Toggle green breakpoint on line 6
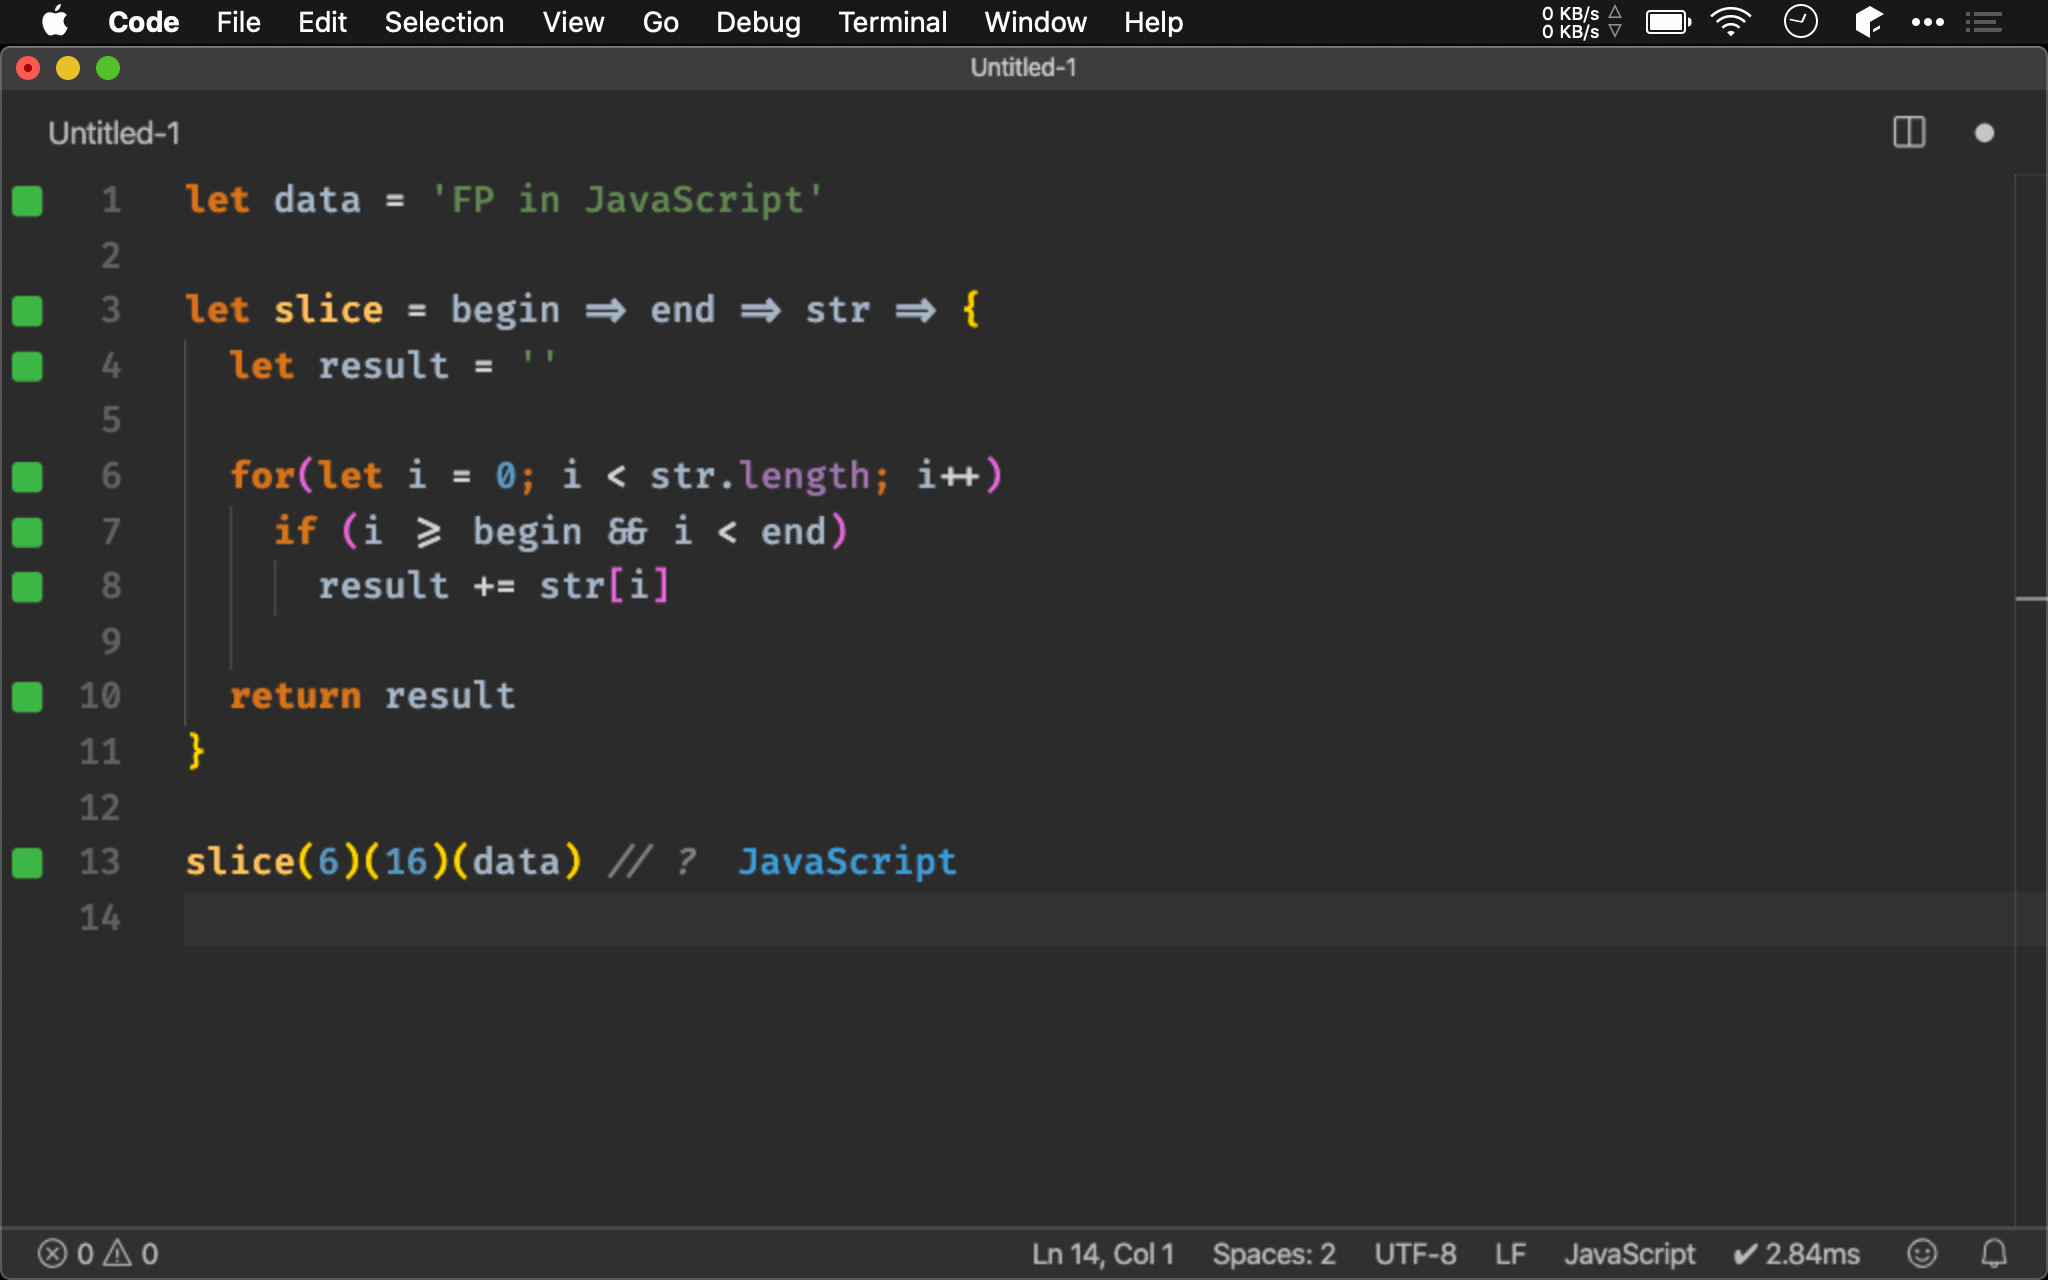 click(28, 476)
